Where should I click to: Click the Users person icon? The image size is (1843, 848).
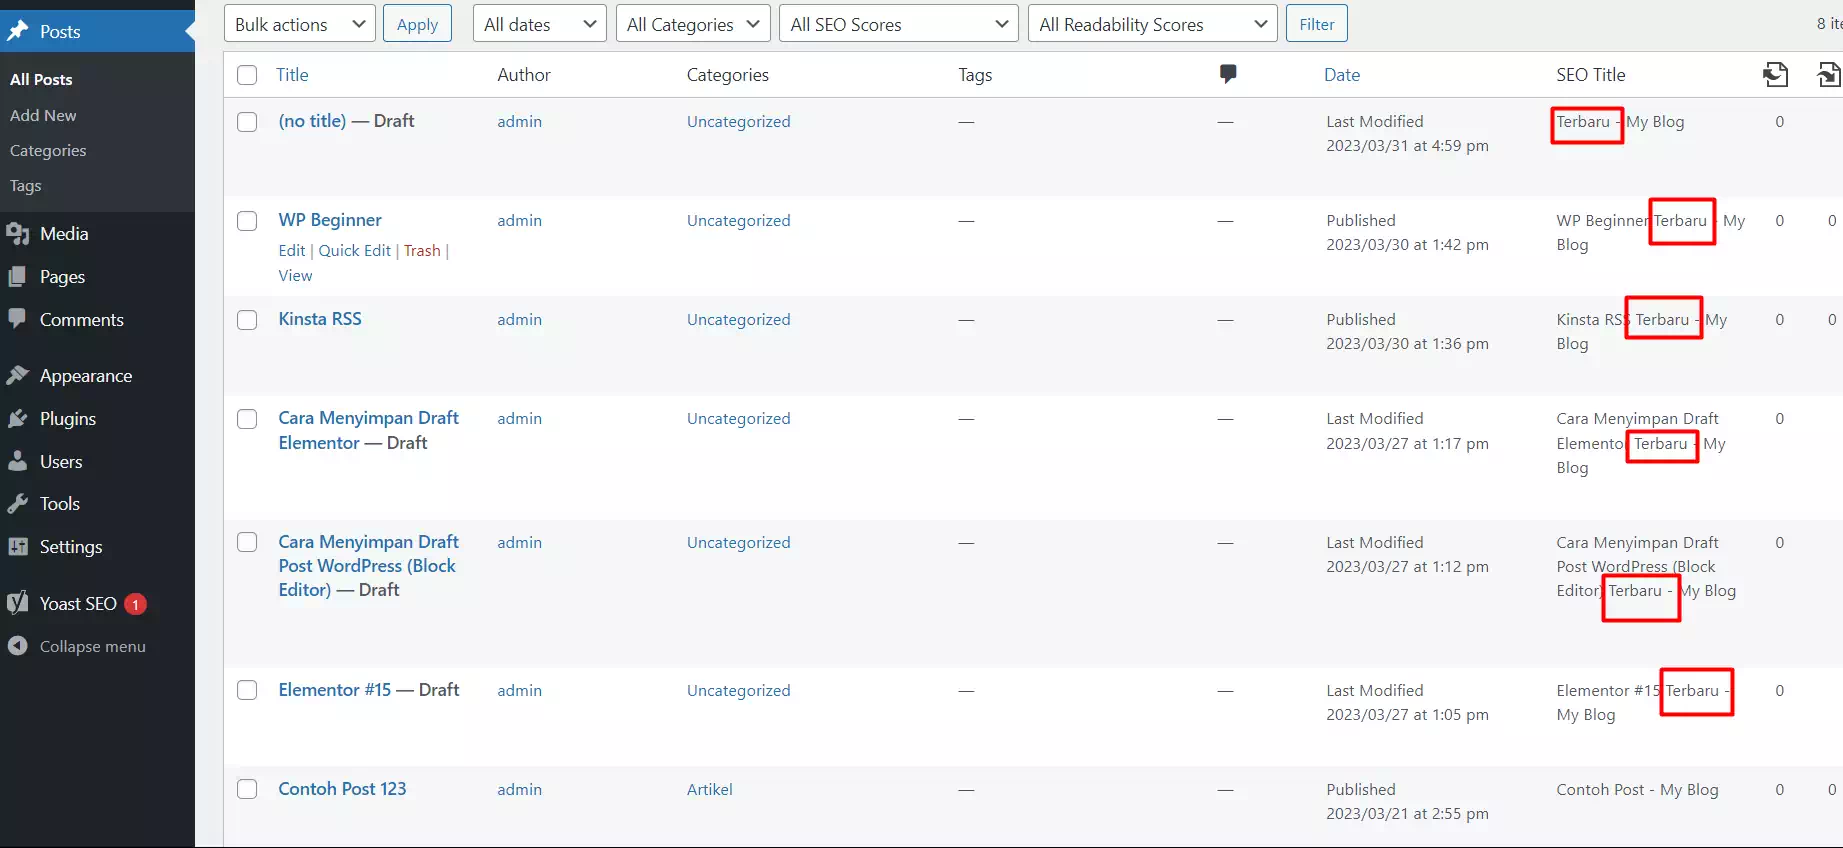[18, 462]
